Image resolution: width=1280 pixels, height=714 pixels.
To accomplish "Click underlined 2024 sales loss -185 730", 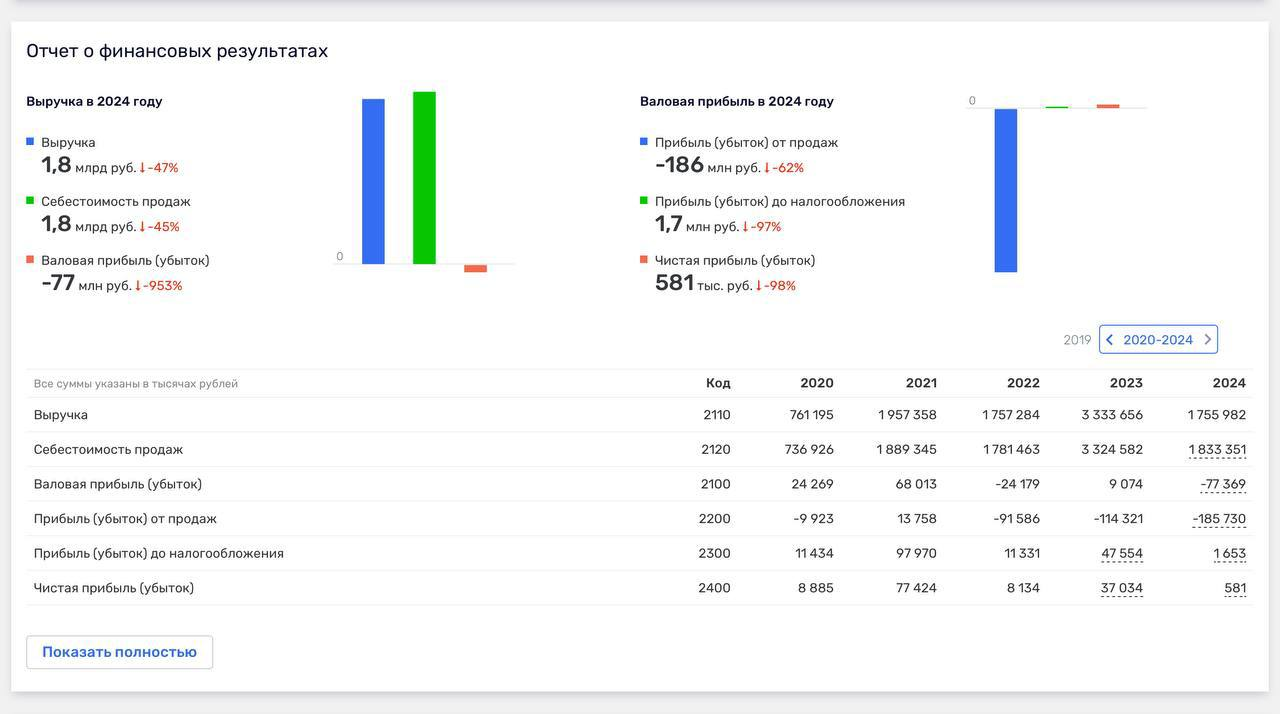I will coord(1219,519).
